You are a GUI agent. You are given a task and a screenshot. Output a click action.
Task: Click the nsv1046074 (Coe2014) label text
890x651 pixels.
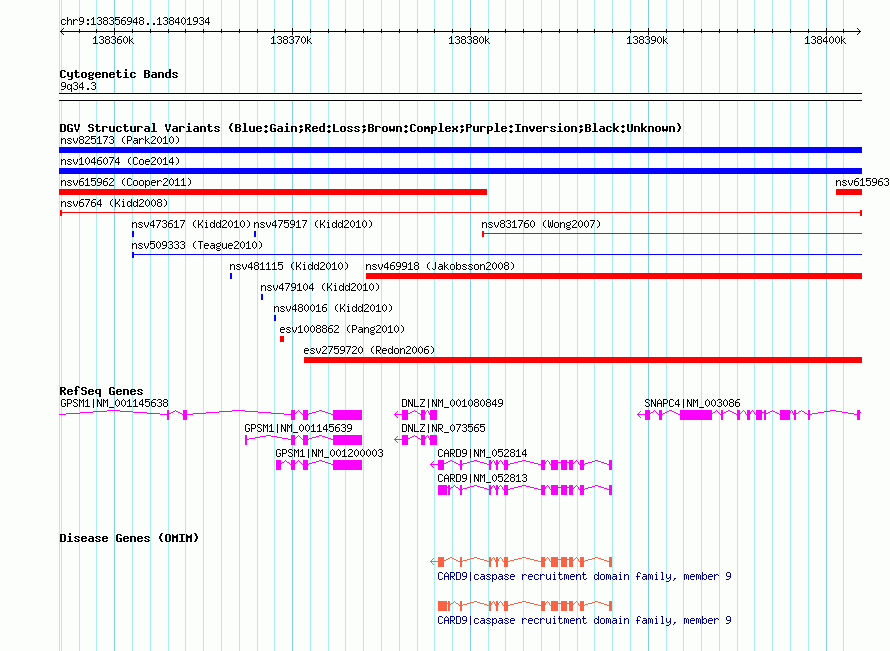pos(120,161)
